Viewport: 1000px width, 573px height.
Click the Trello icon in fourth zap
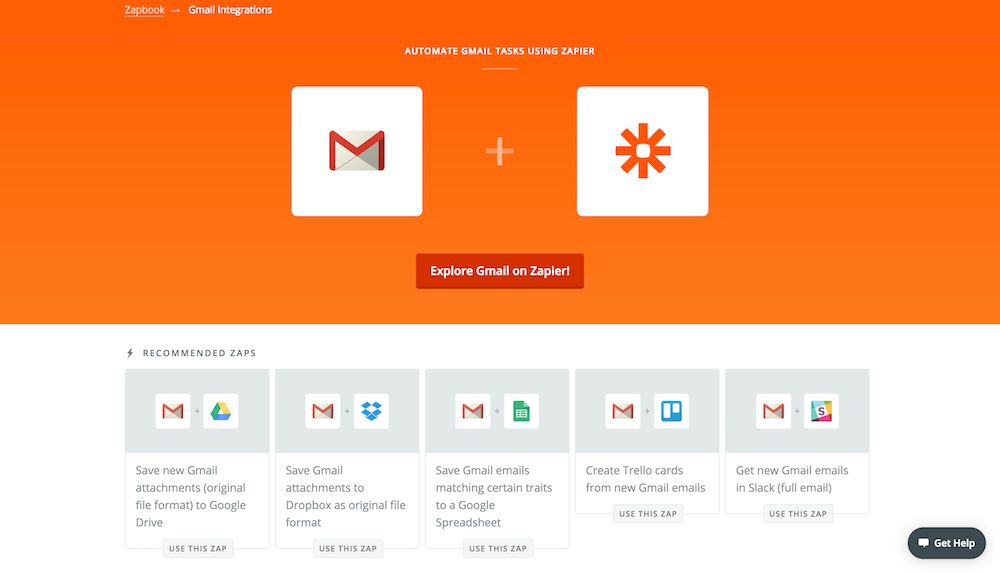tap(671, 411)
